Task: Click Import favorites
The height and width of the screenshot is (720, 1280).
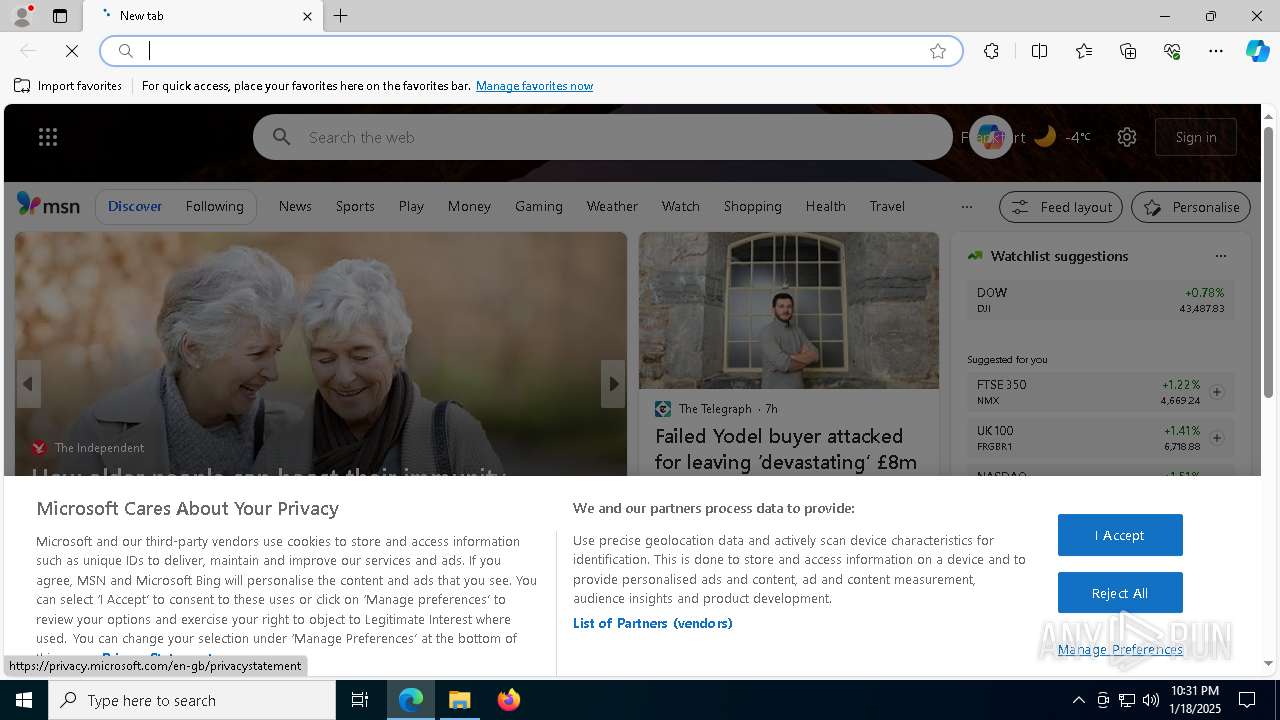Action: pyautogui.click(x=68, y=86)
